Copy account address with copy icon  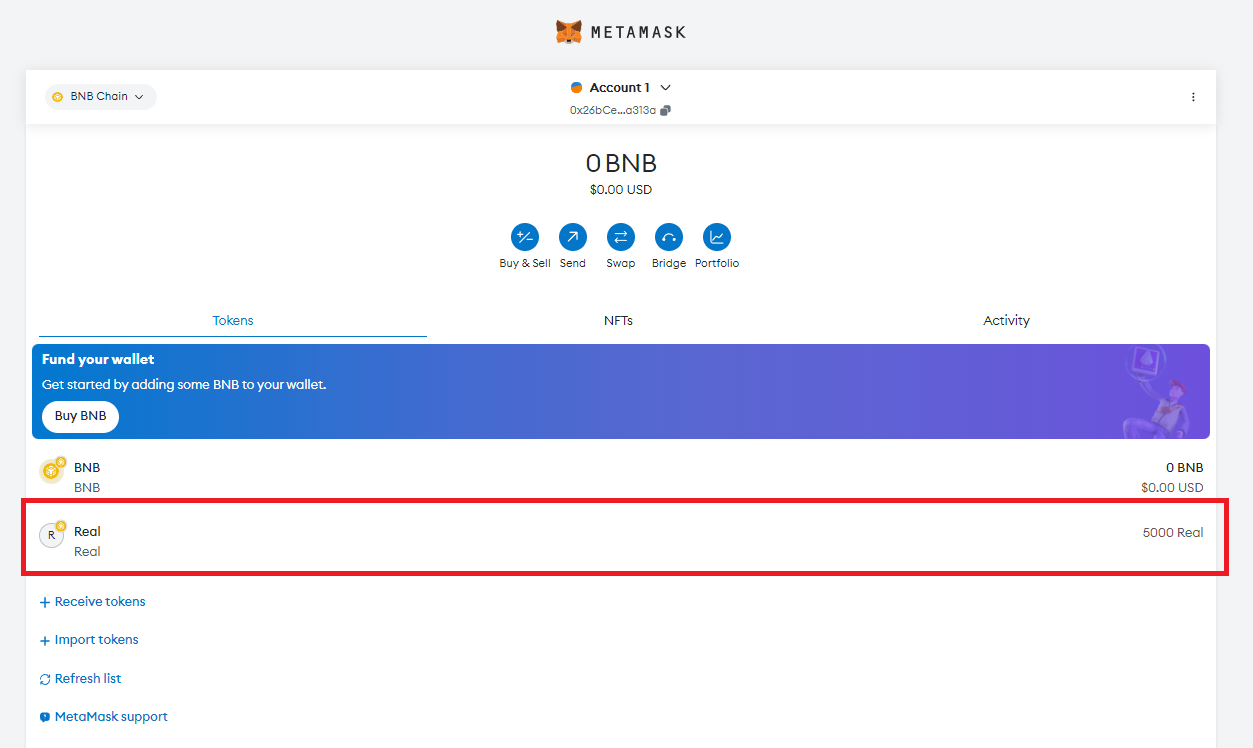click(x=666, y=110)
